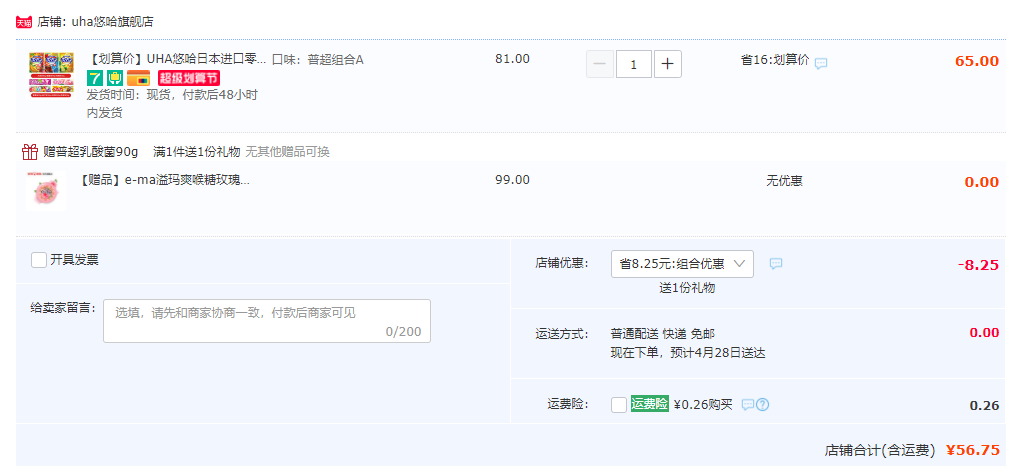Click the 超级划算节 promotion badge
The width and height of the screenshot is (1020, 466).
[189, 78]
